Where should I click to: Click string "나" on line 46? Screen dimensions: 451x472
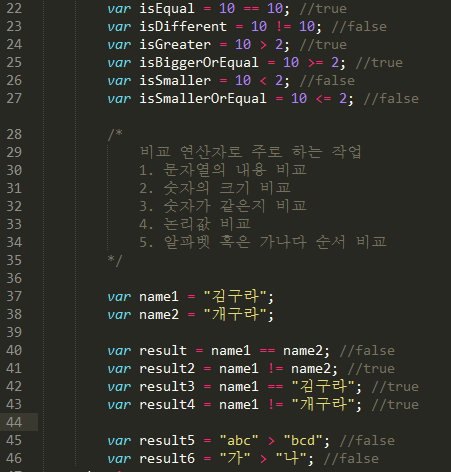pos(291,458)
